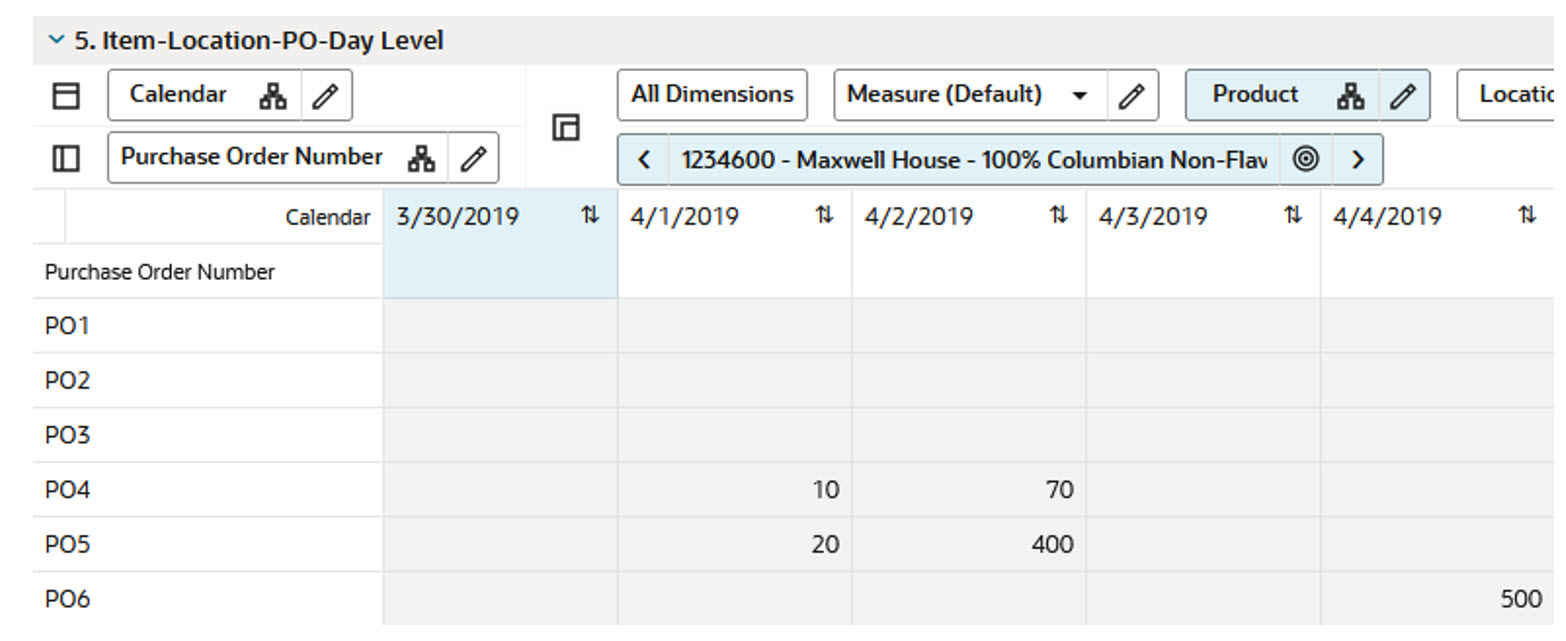Image resolution: width=1566 pixels, height=641 pixels.
Task: Toggle sort on the 4/2/2019 column
Action: (1058, 216)
